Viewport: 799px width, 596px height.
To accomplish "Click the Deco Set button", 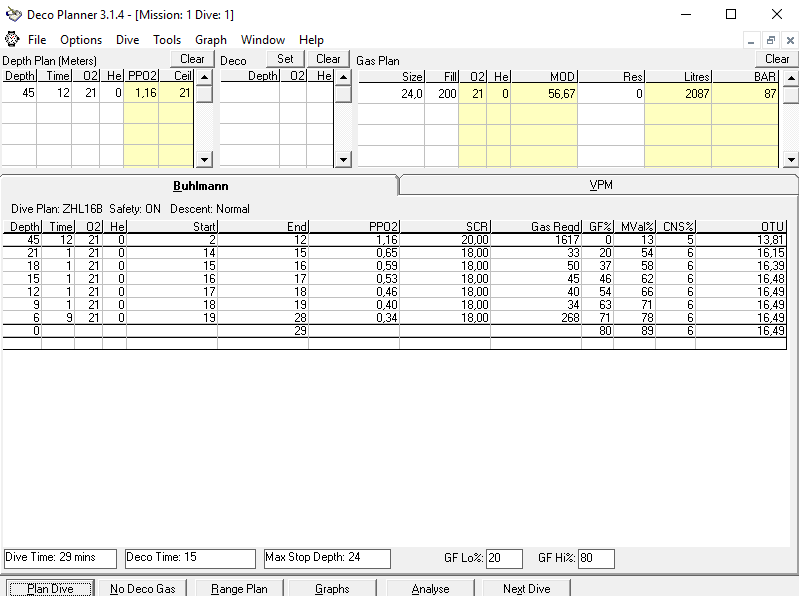I will click(285, 59).
